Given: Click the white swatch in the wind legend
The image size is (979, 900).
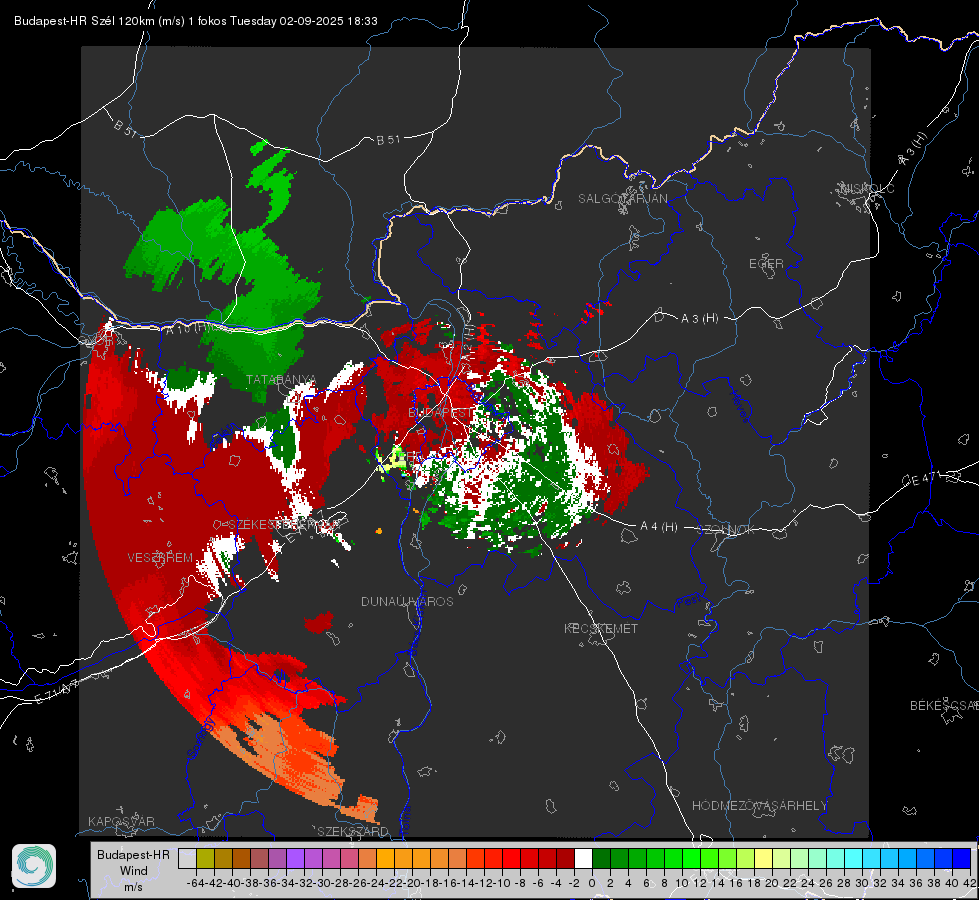Looking at the screenshot, I should coord(583,858).
